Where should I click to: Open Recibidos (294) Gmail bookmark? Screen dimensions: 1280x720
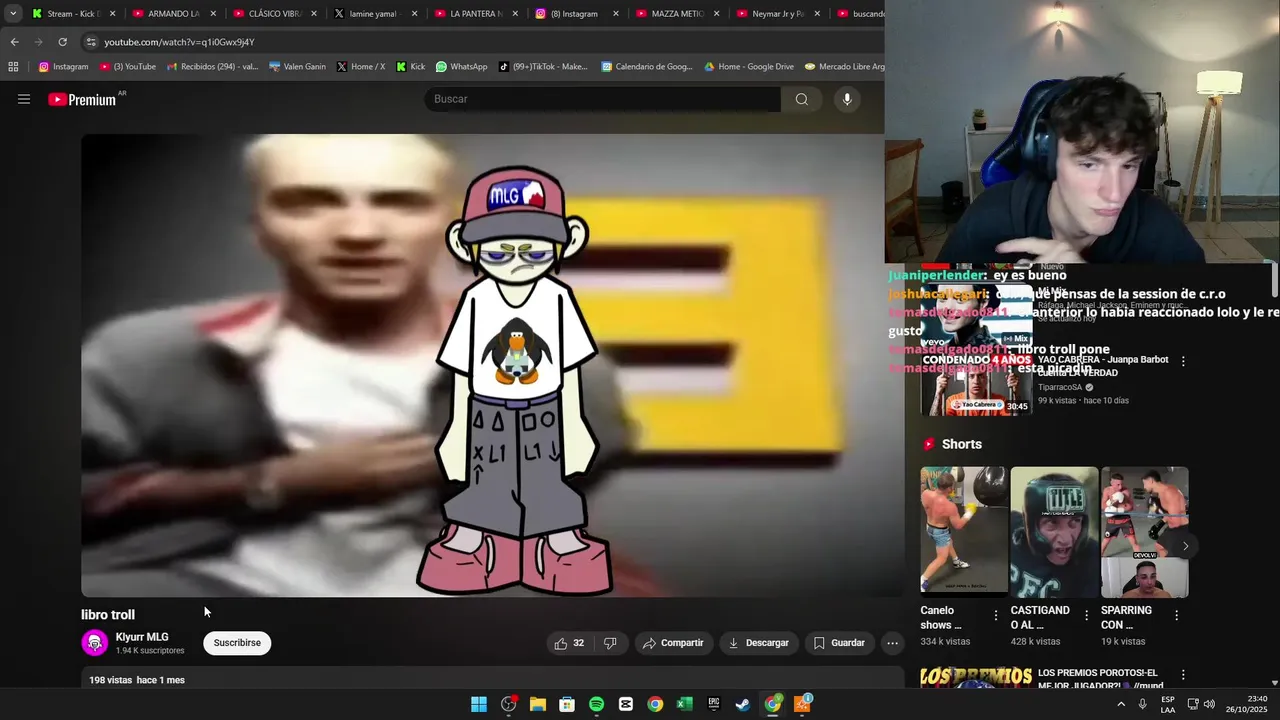212,67
